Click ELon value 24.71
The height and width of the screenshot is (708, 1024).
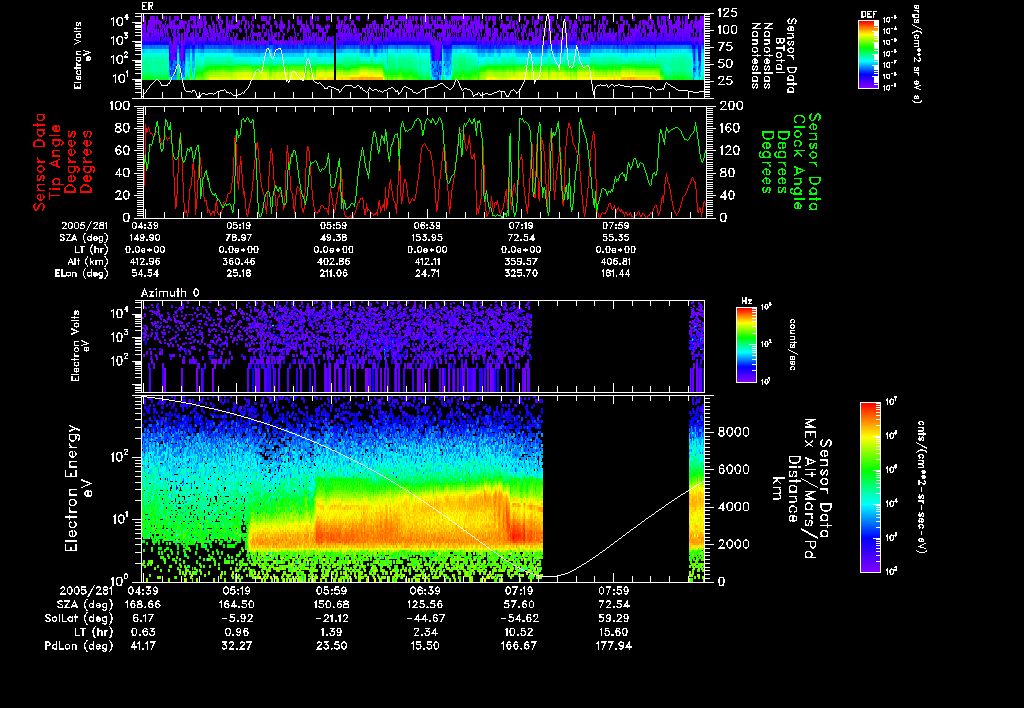pos(427,274)
